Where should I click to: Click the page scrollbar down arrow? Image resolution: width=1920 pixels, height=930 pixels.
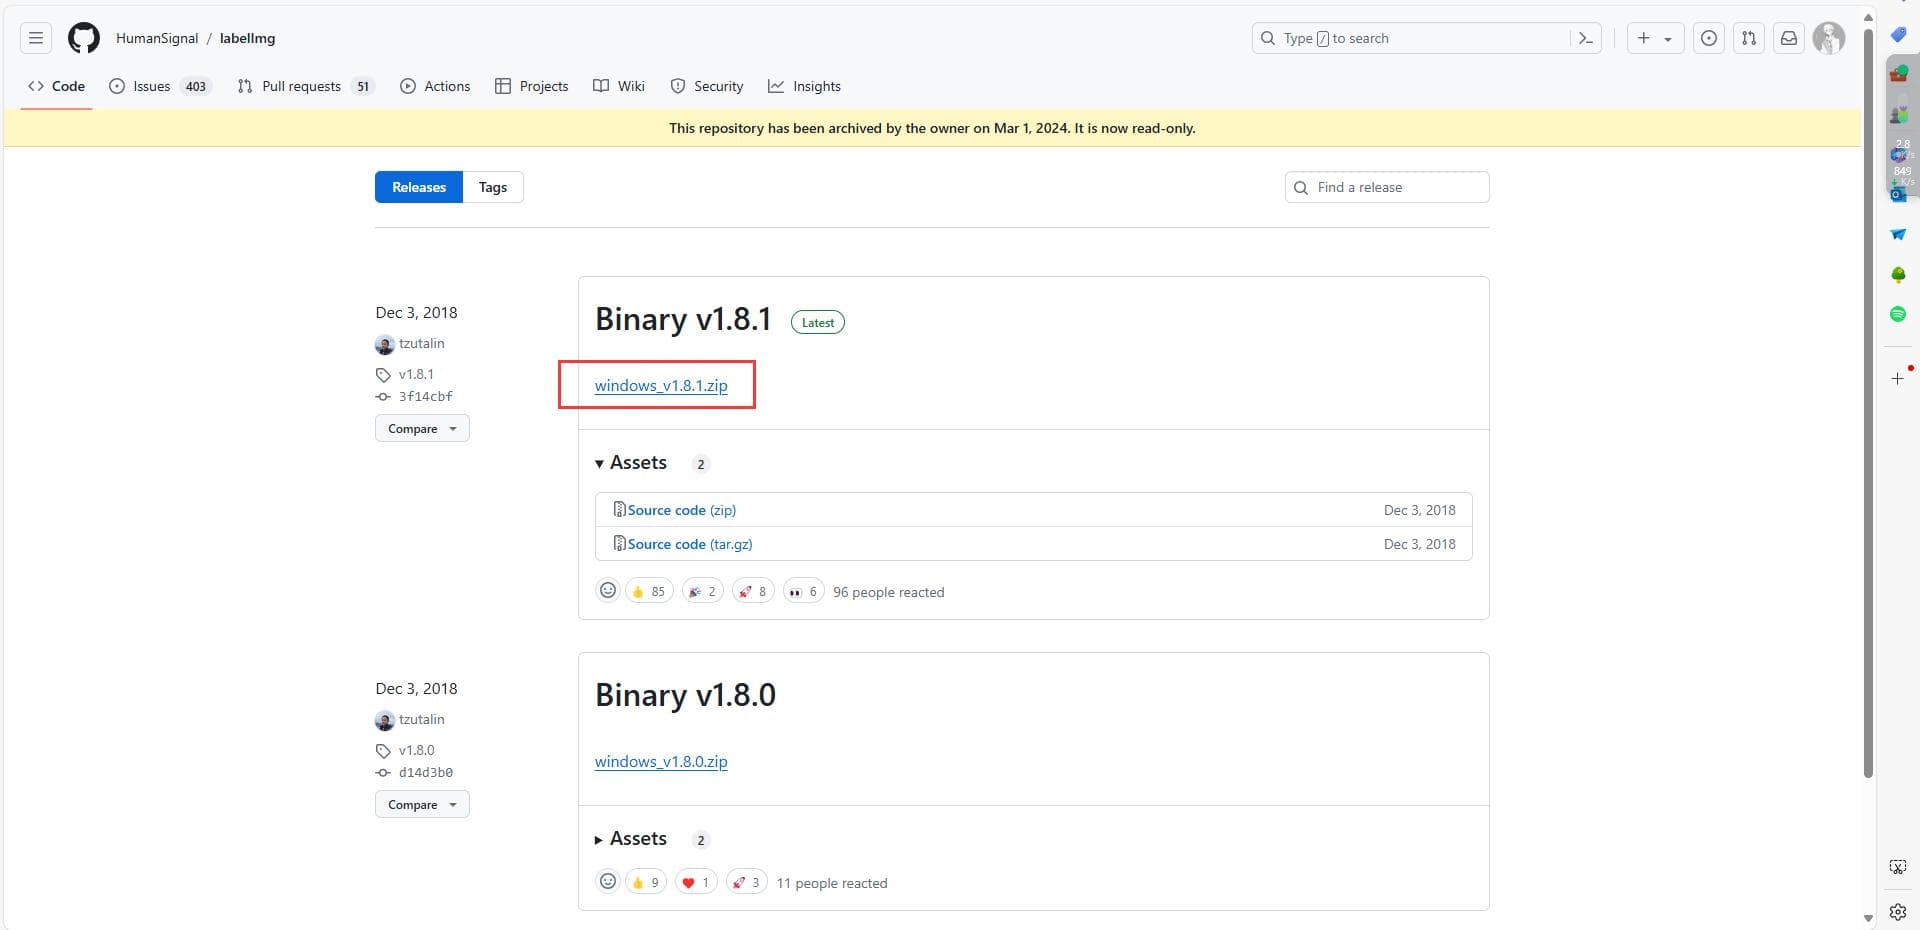coord(1868,918)
